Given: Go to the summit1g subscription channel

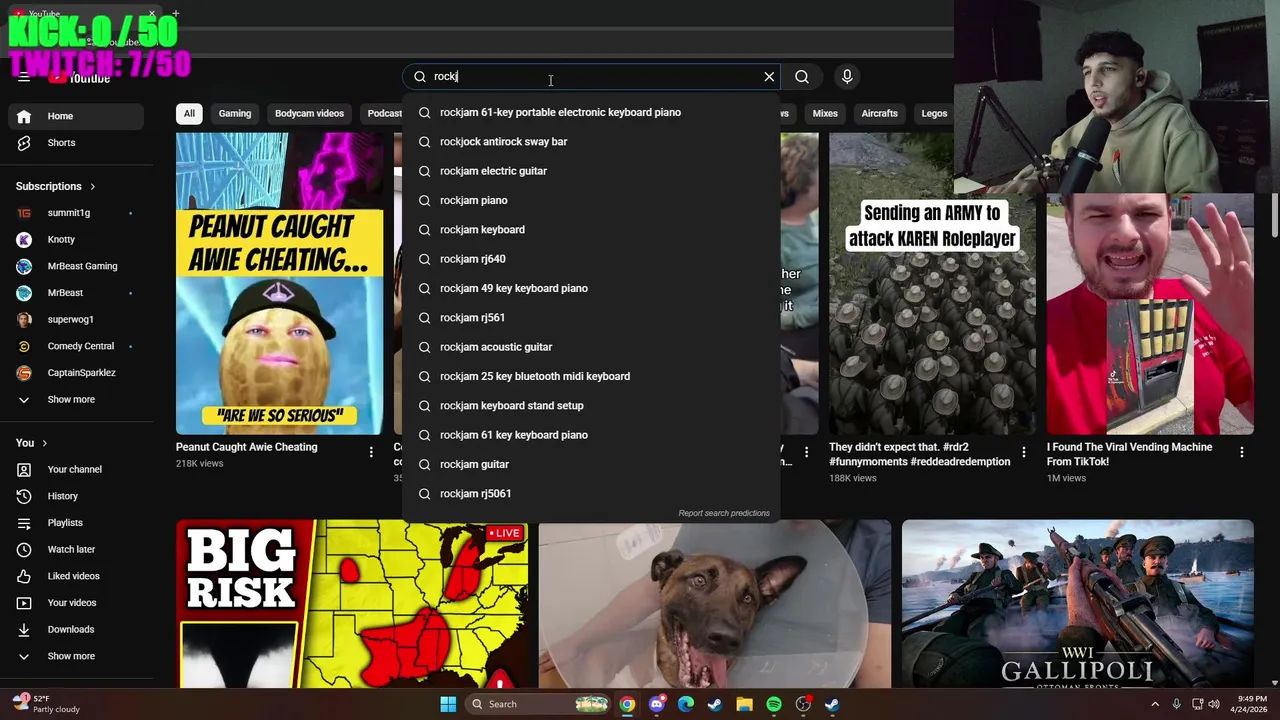Looking at the screenshot, I should pyautogui.click(x=76, y=213).
